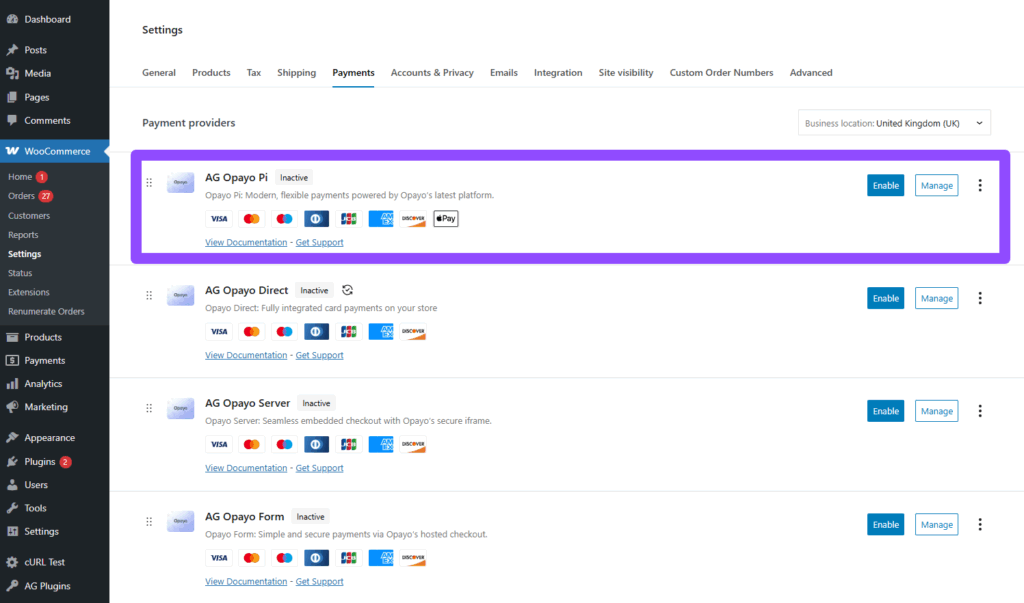Open more options for AG Opayo Server
Viewport: 1024px width, 603px height.
[x=980, y=411]
